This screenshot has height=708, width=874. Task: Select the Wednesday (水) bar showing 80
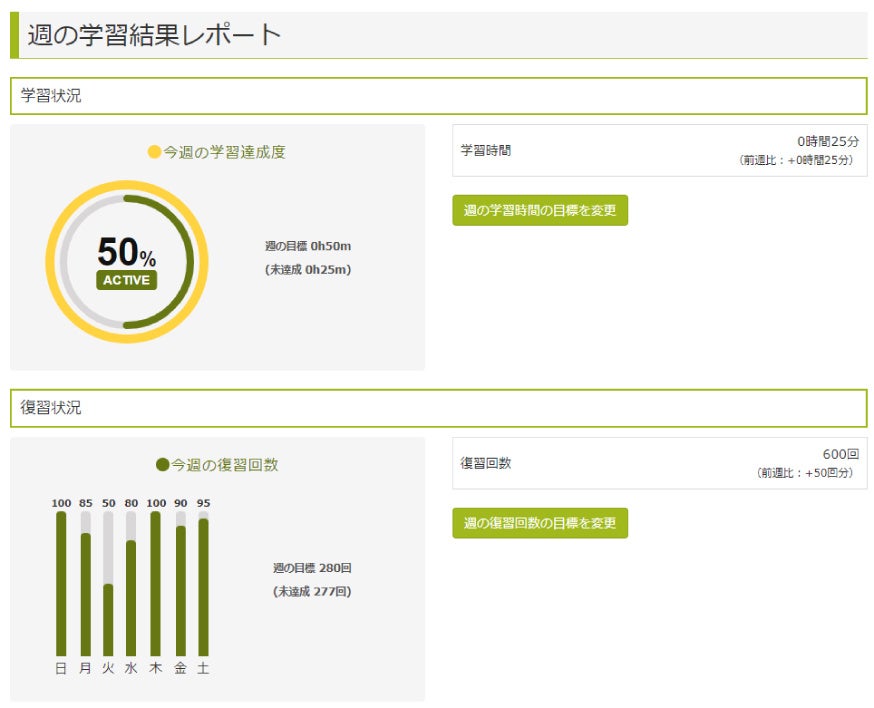click(x=131, y=584)
